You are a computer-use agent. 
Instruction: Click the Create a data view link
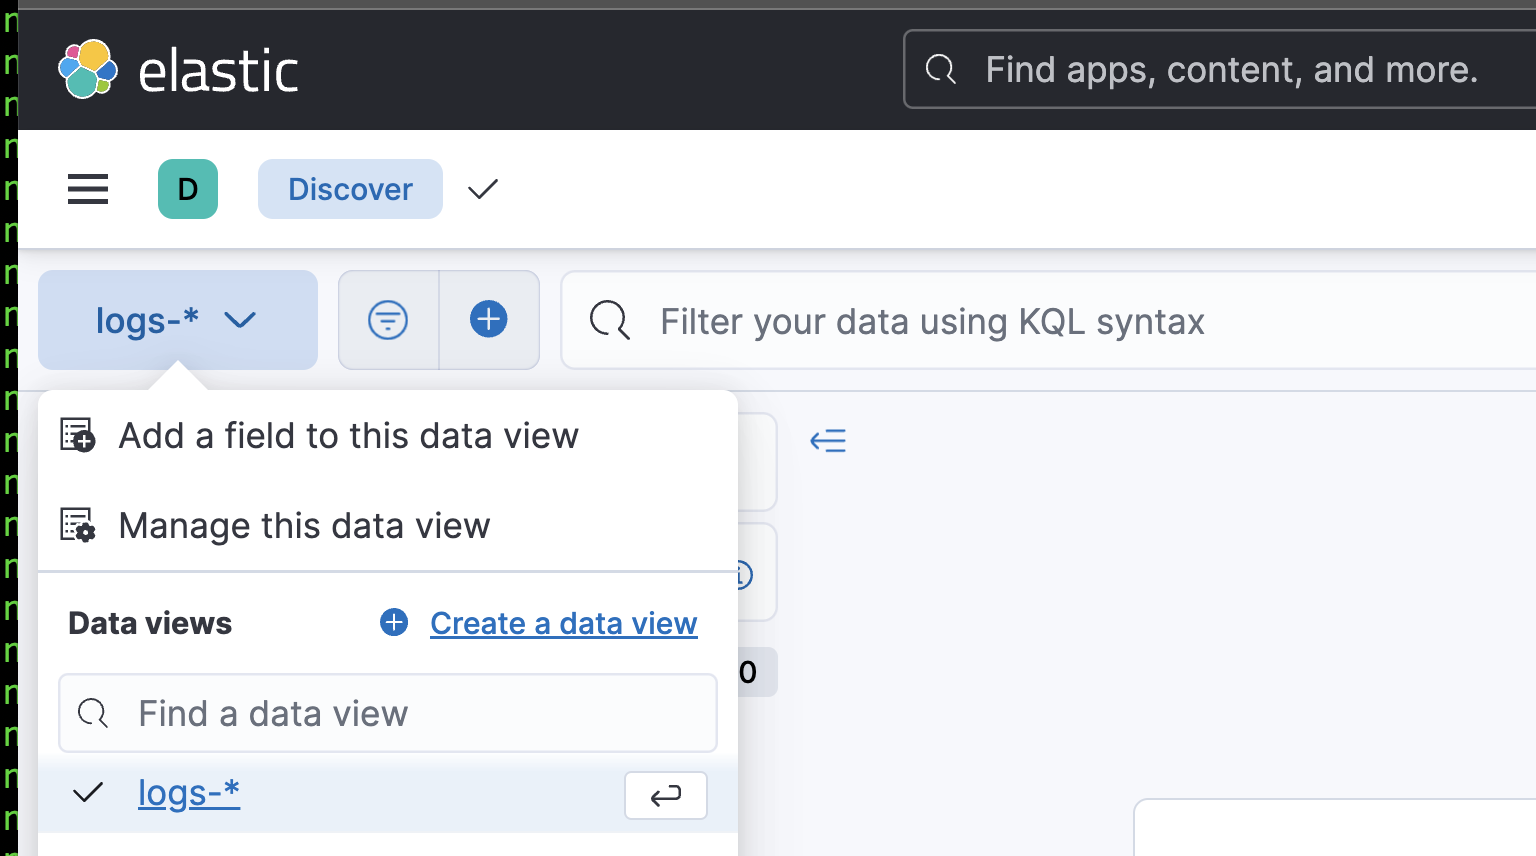point(564,623)
